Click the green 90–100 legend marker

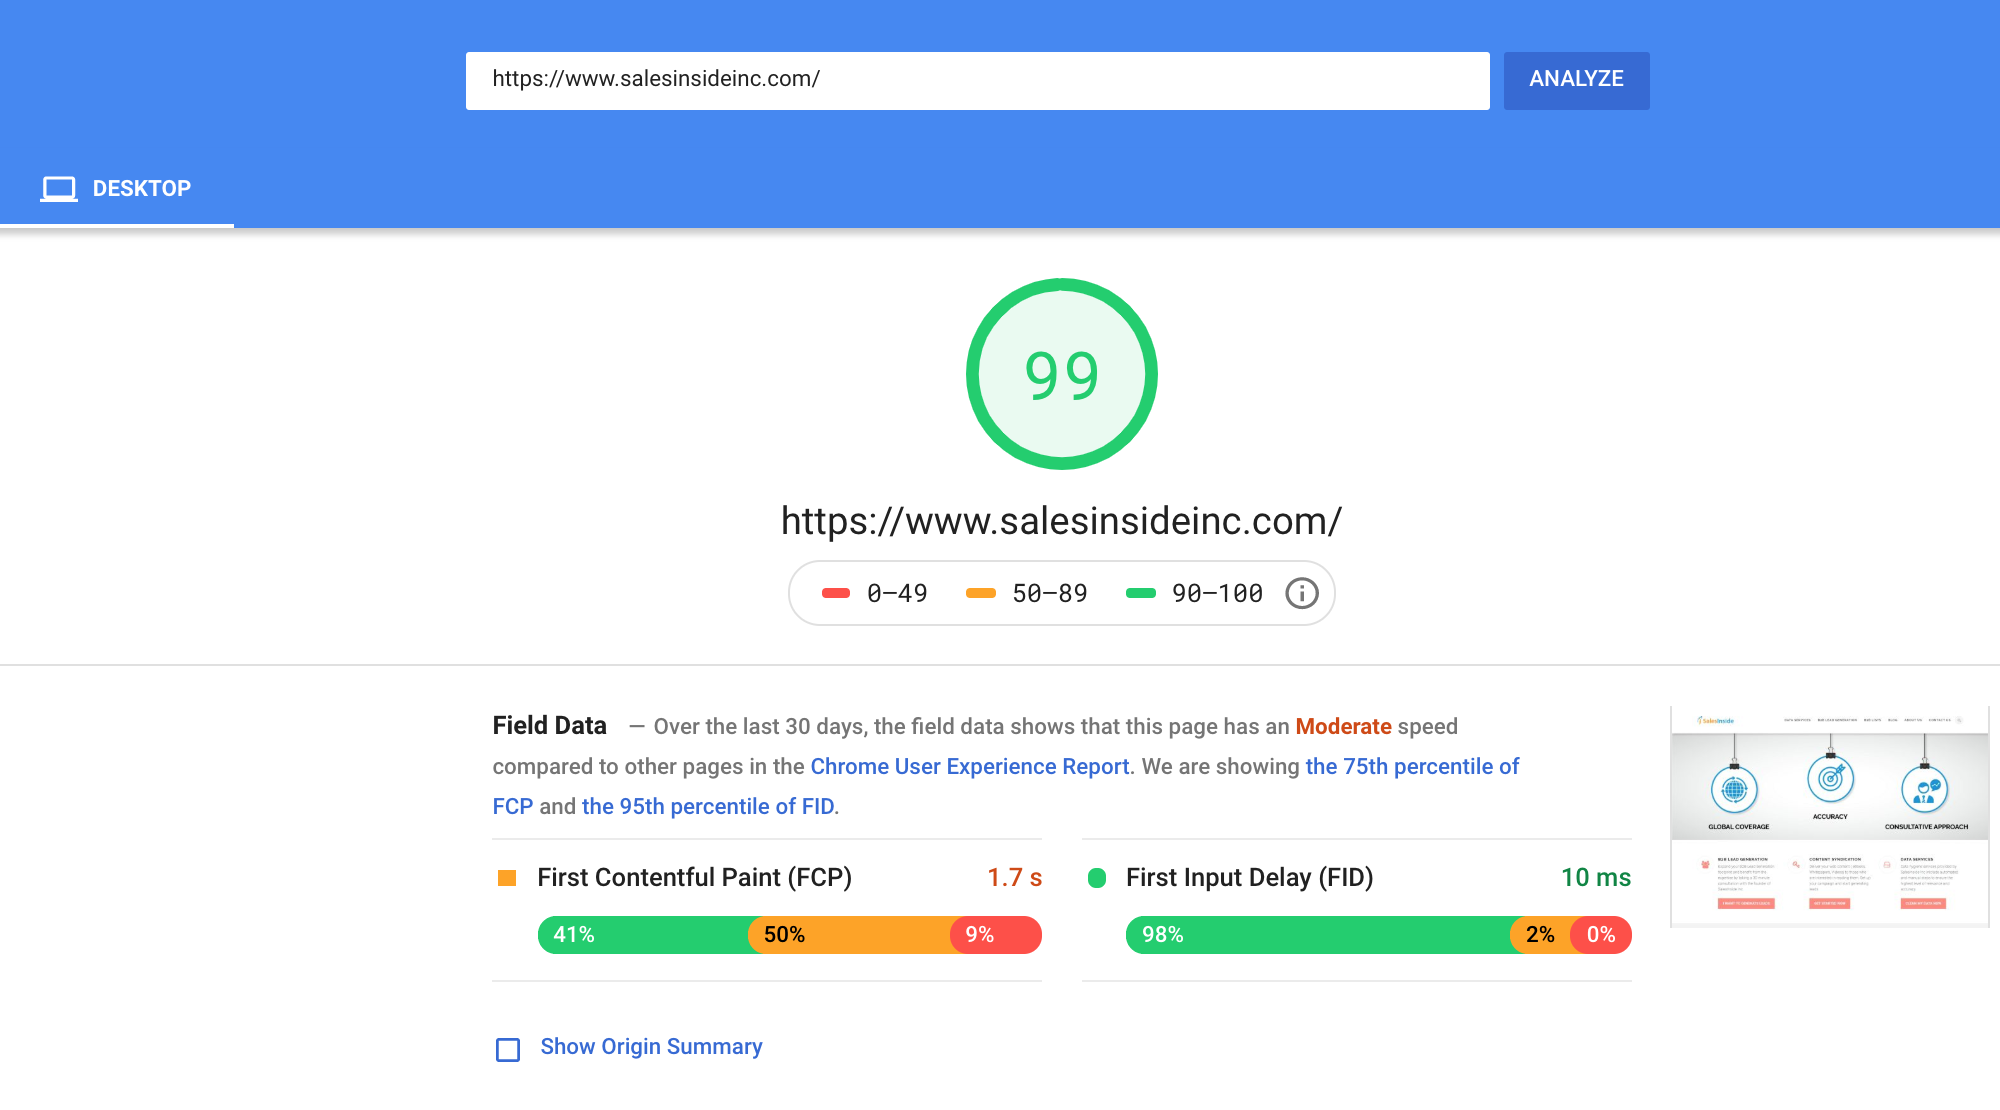click(x=1141, y=594)
